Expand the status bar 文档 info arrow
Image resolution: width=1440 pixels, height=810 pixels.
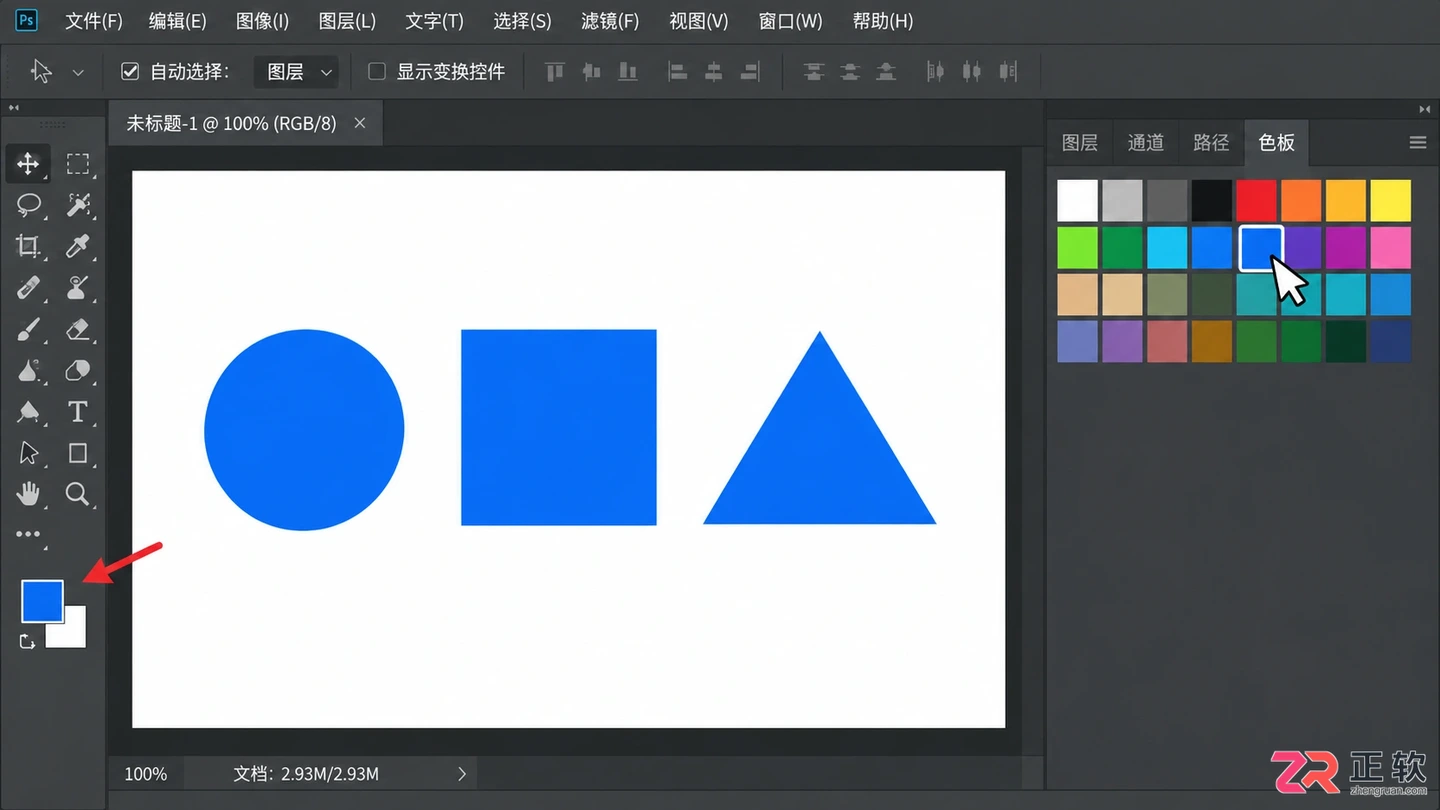[462, 773]
